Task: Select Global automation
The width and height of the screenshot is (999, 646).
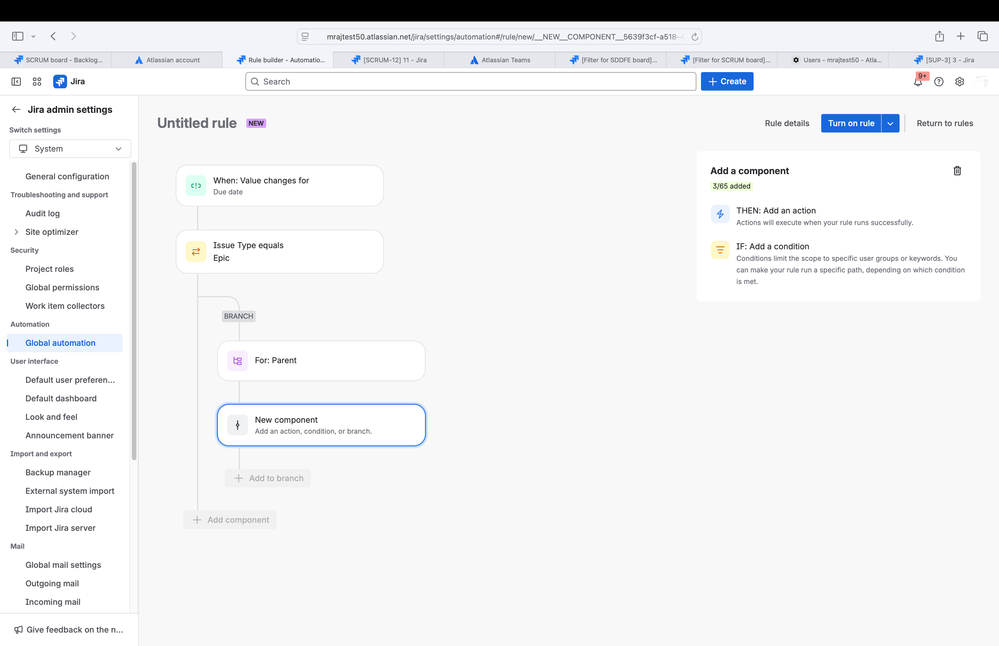Action: pyautogui.click(x=64, y=343)
